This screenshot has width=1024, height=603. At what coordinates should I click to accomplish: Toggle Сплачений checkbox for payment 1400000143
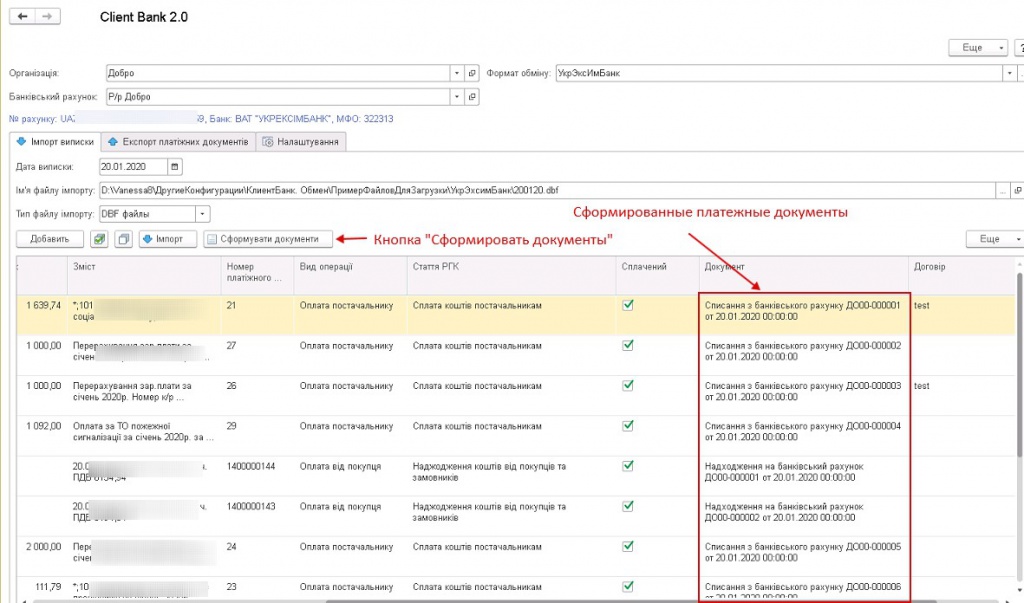pyautogui.click(x=628, y=506)
